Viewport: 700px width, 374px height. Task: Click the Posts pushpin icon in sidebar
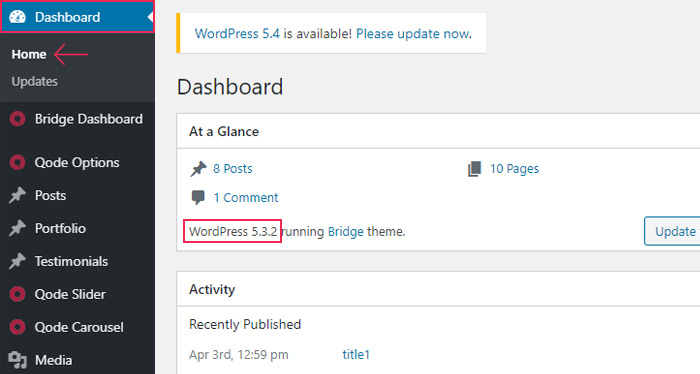pyautogui.click(x=17, y=195)
